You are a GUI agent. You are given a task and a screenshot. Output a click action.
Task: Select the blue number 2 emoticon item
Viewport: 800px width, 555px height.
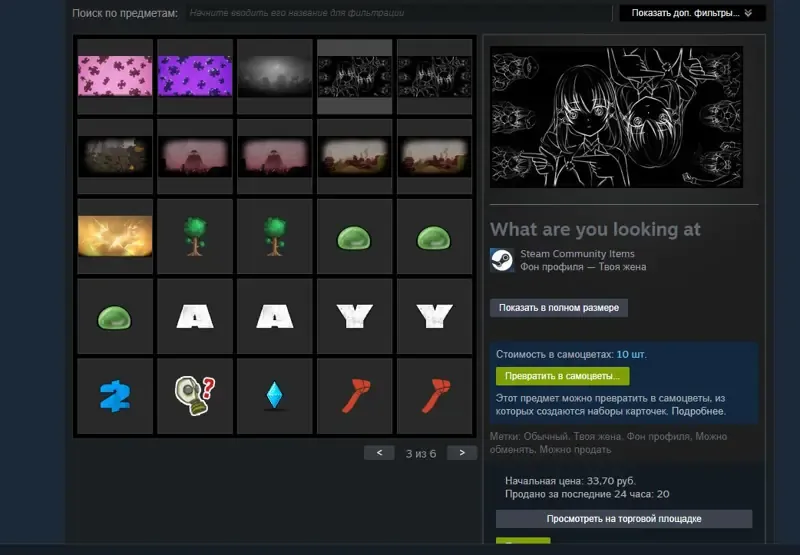(115, 396)
